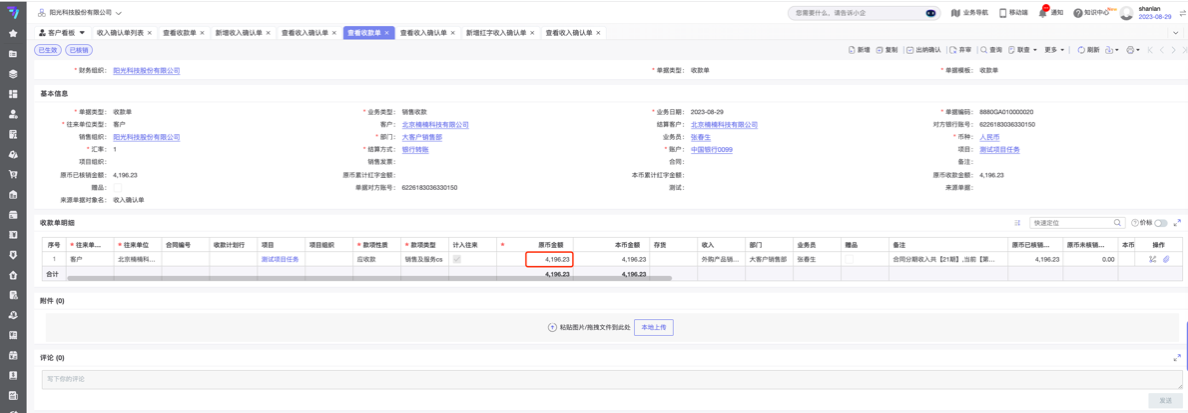
Task: Toggle the 价税 switch
Action: point(1160,222)
